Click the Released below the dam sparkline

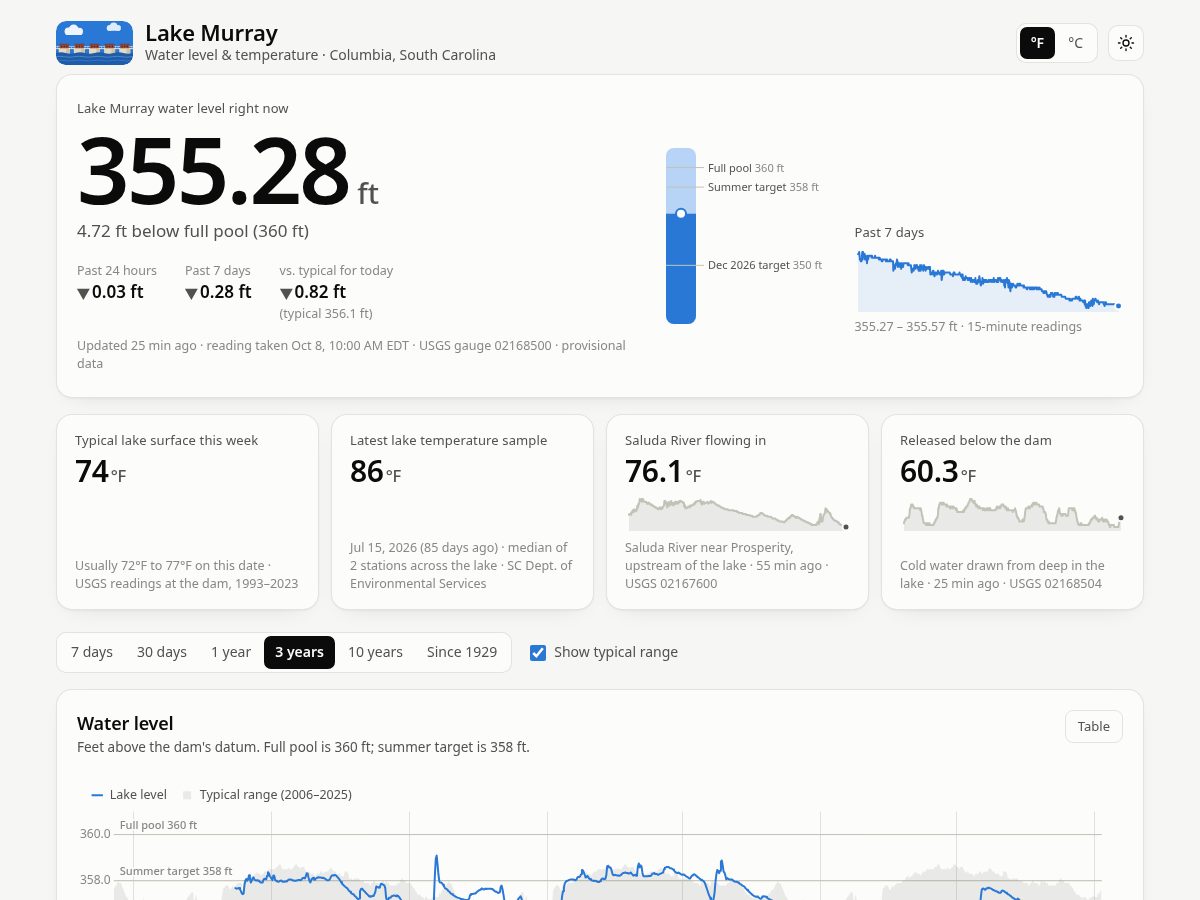click(x=1012, y=515)
